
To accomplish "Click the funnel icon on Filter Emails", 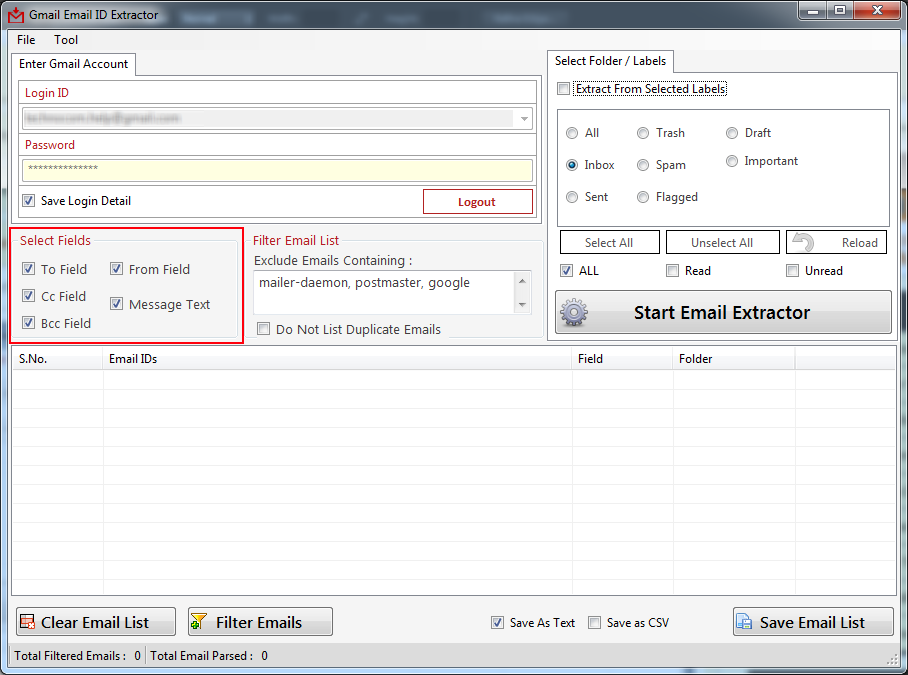I will [199, 622].
